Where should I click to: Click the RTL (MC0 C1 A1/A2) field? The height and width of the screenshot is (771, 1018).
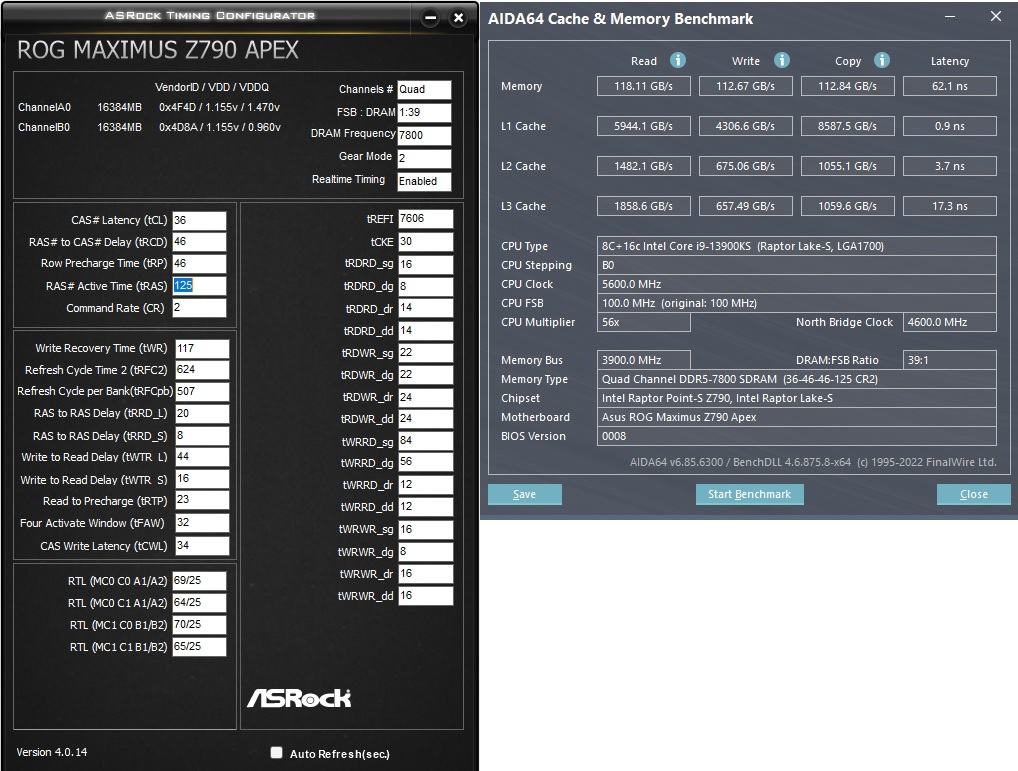(x=199, y=603)
